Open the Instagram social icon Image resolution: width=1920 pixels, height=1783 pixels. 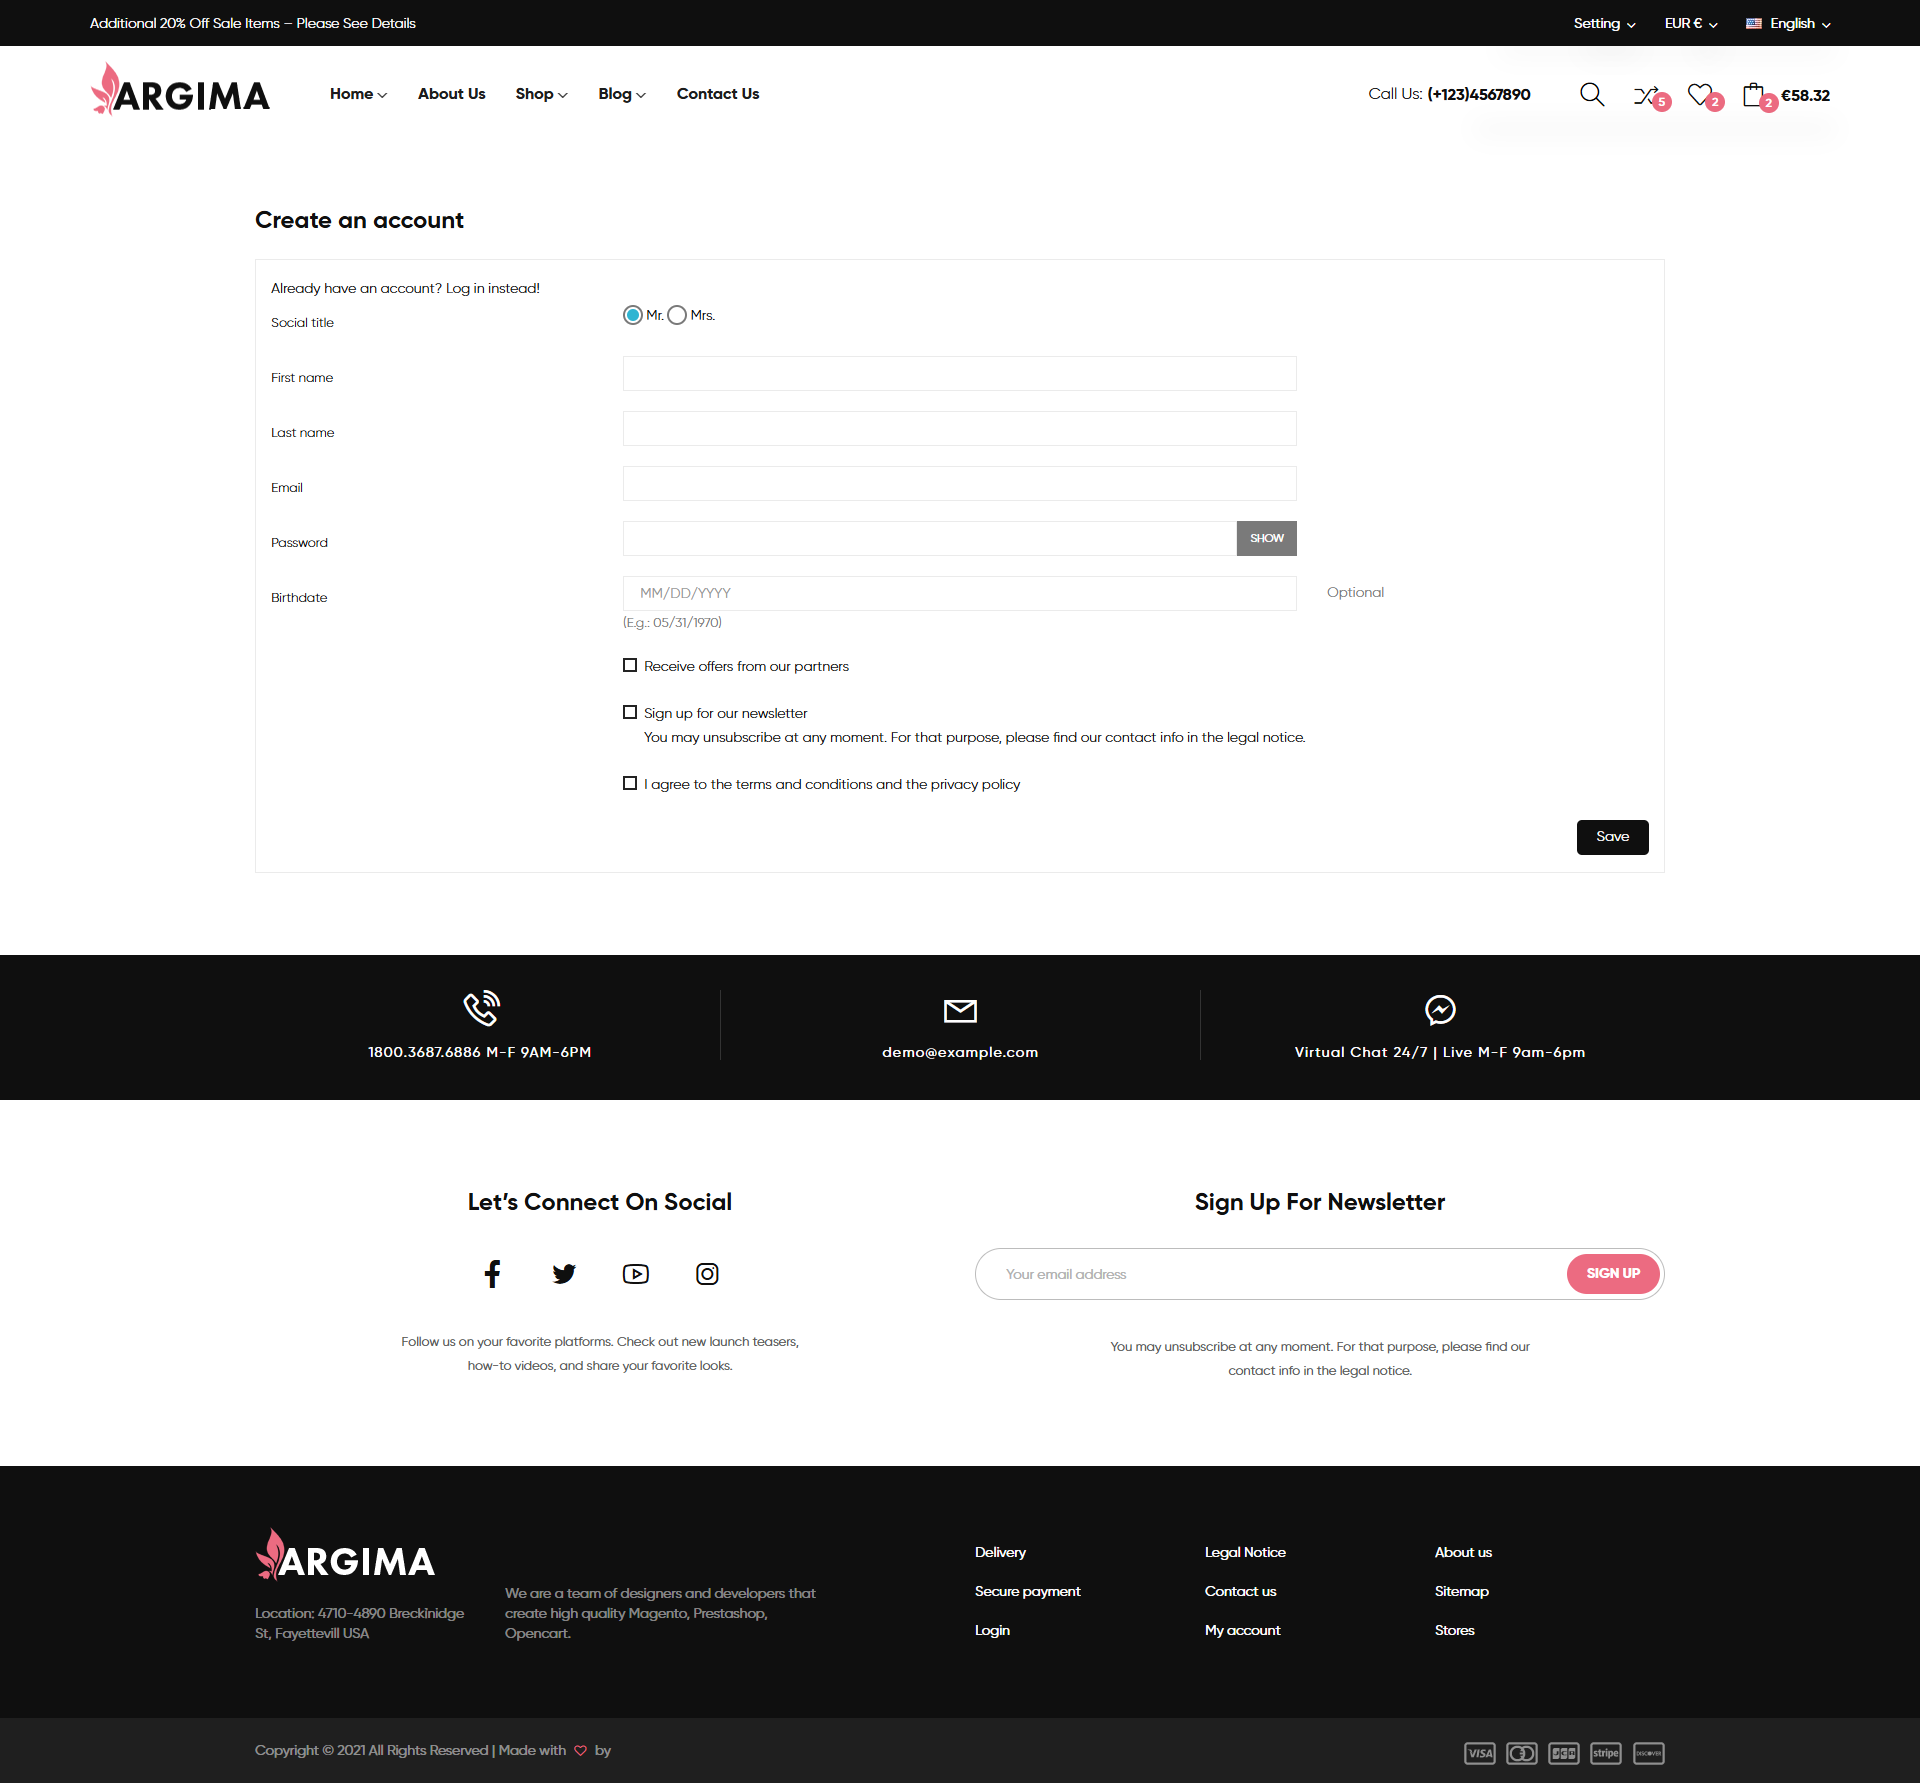pos(707,1273)
